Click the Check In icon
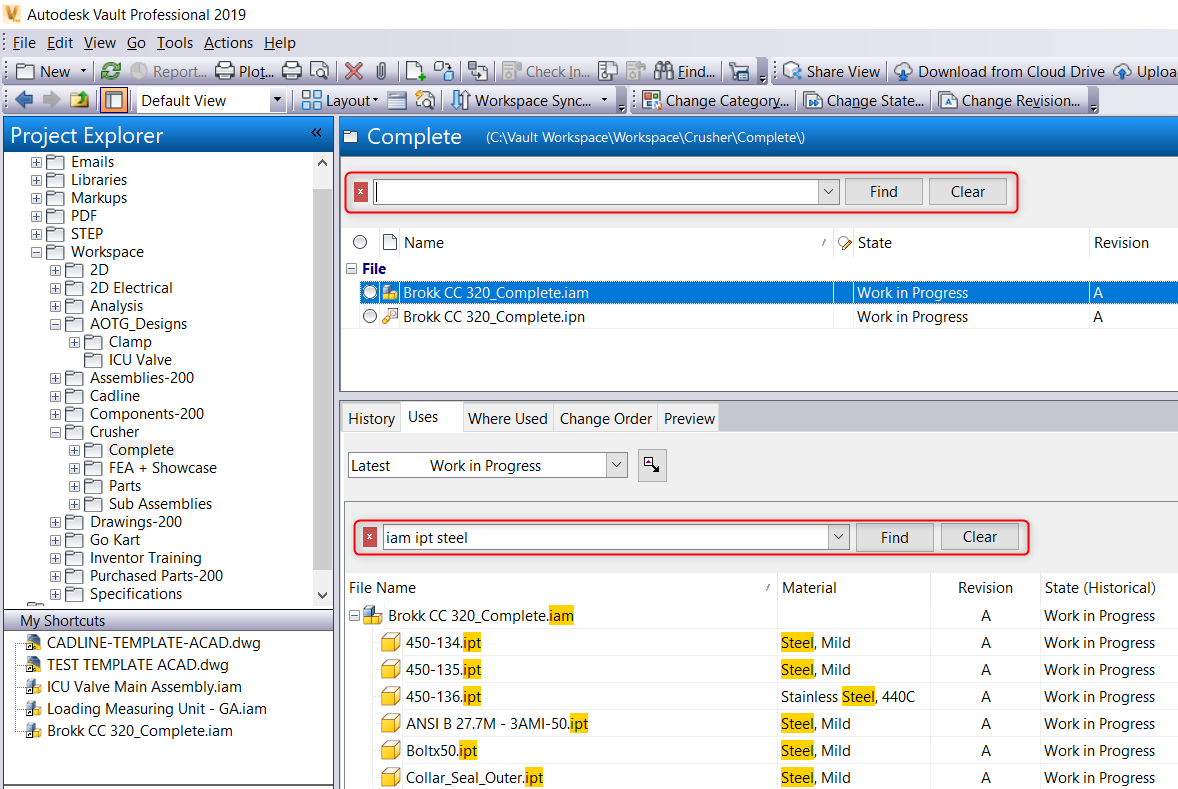Screen dimensions: 1178x789 (x=512, y=71)
